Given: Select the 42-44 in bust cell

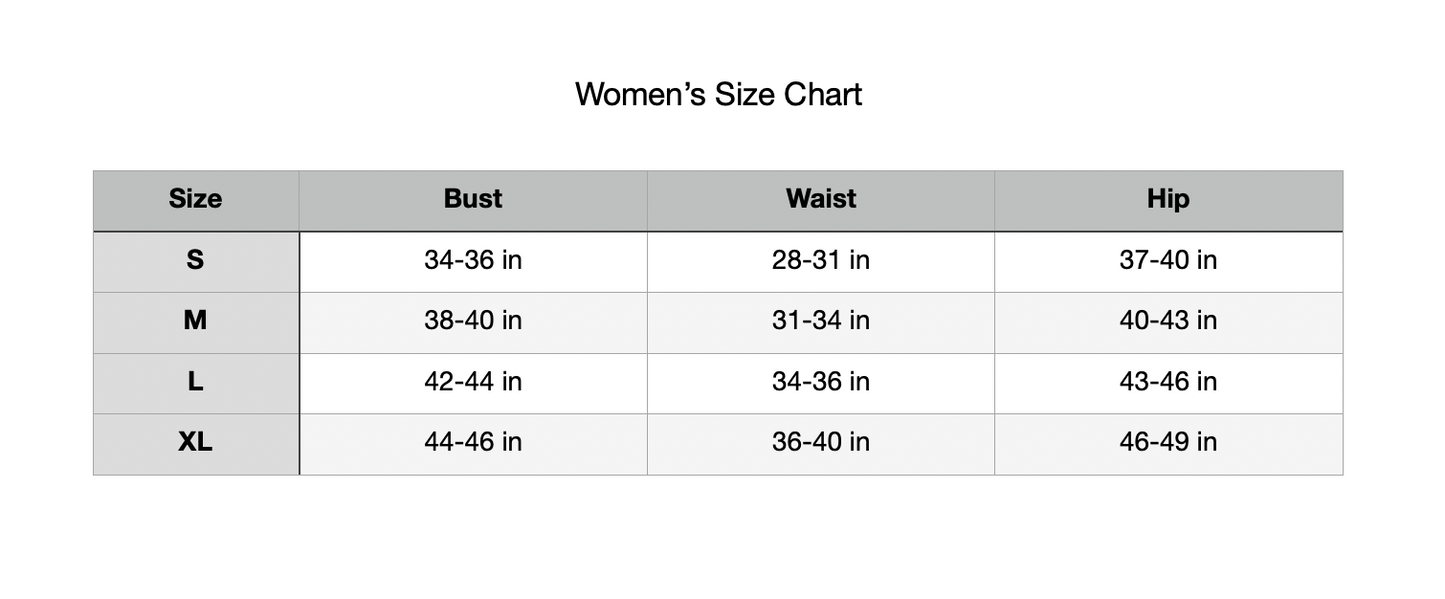Looking at the screenshot, I should pyautogui.click(x=473, y=382).
